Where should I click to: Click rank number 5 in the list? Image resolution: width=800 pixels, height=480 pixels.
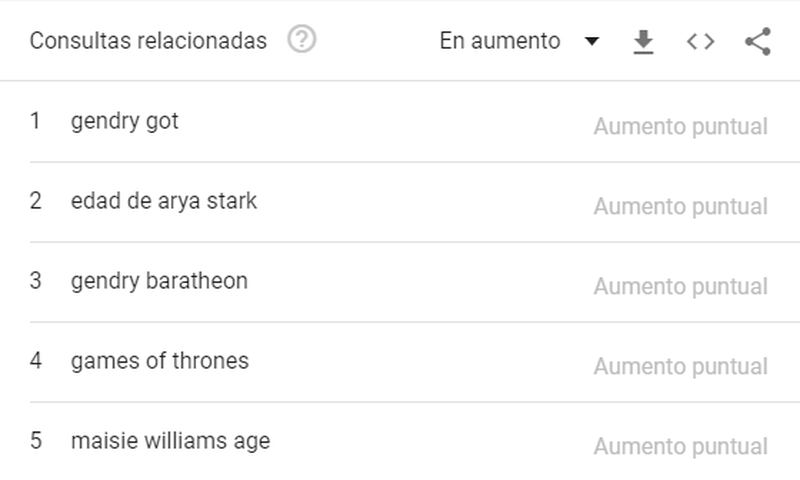pos(35,441)
